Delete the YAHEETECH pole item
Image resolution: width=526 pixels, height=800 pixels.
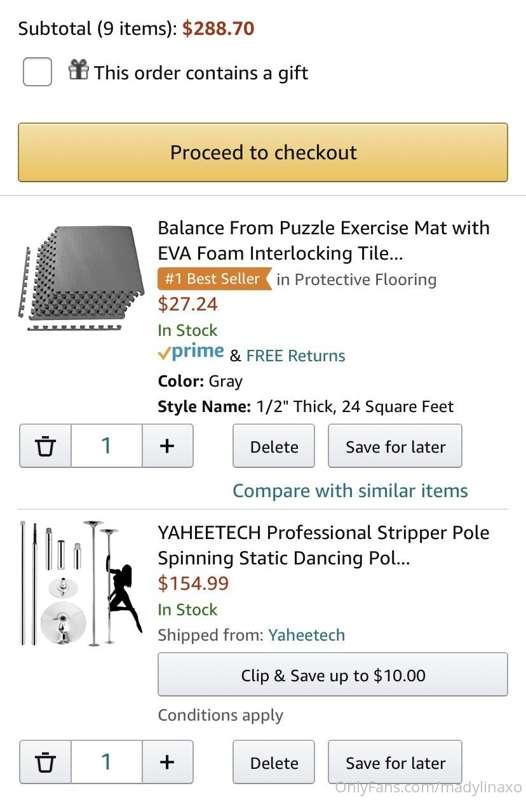pos(274,762)
